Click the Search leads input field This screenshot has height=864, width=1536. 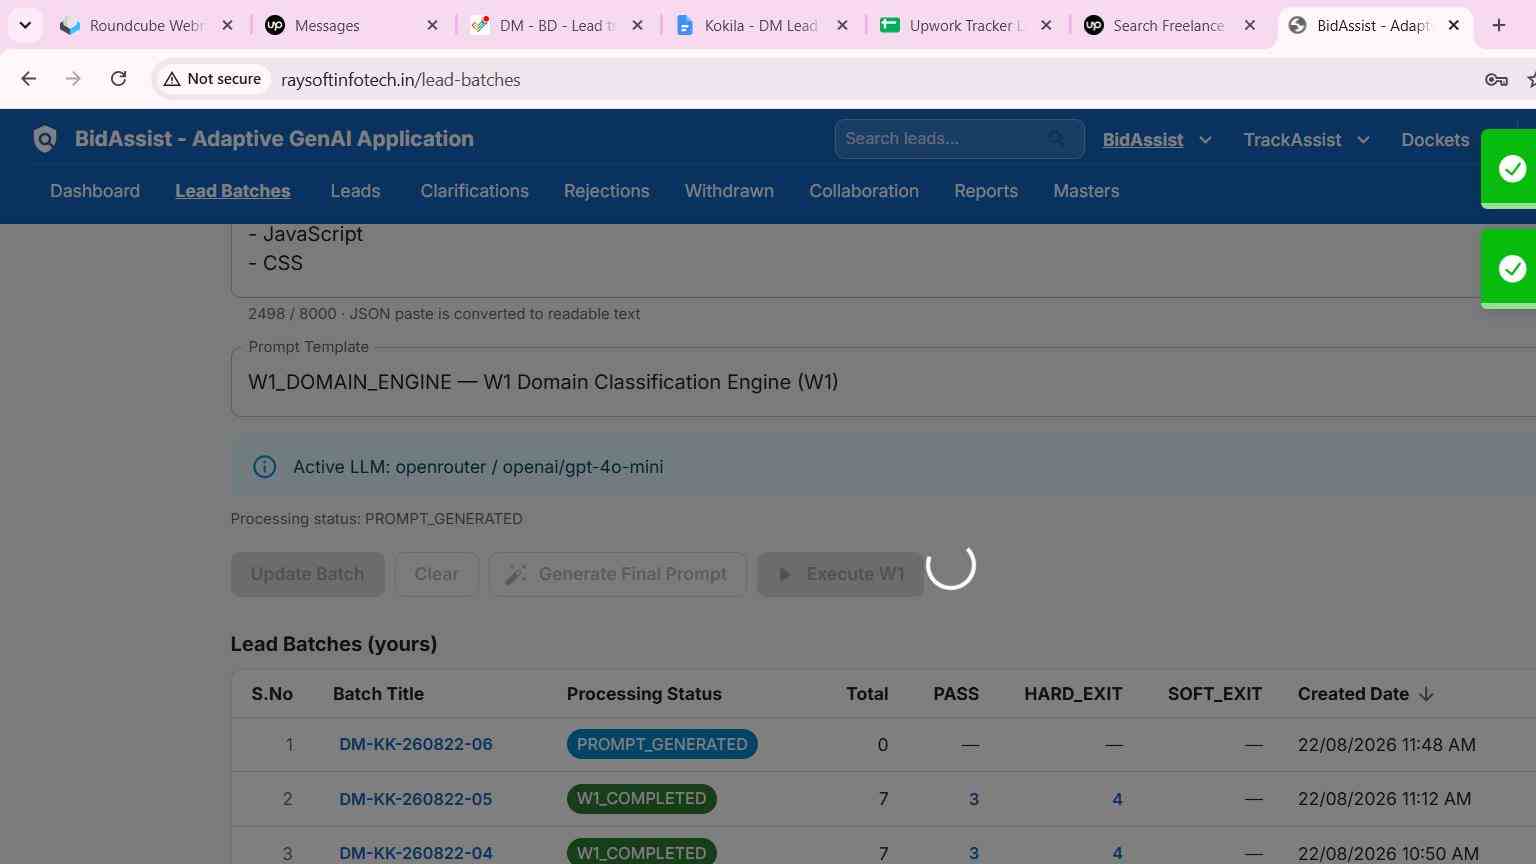click(945, 139)
